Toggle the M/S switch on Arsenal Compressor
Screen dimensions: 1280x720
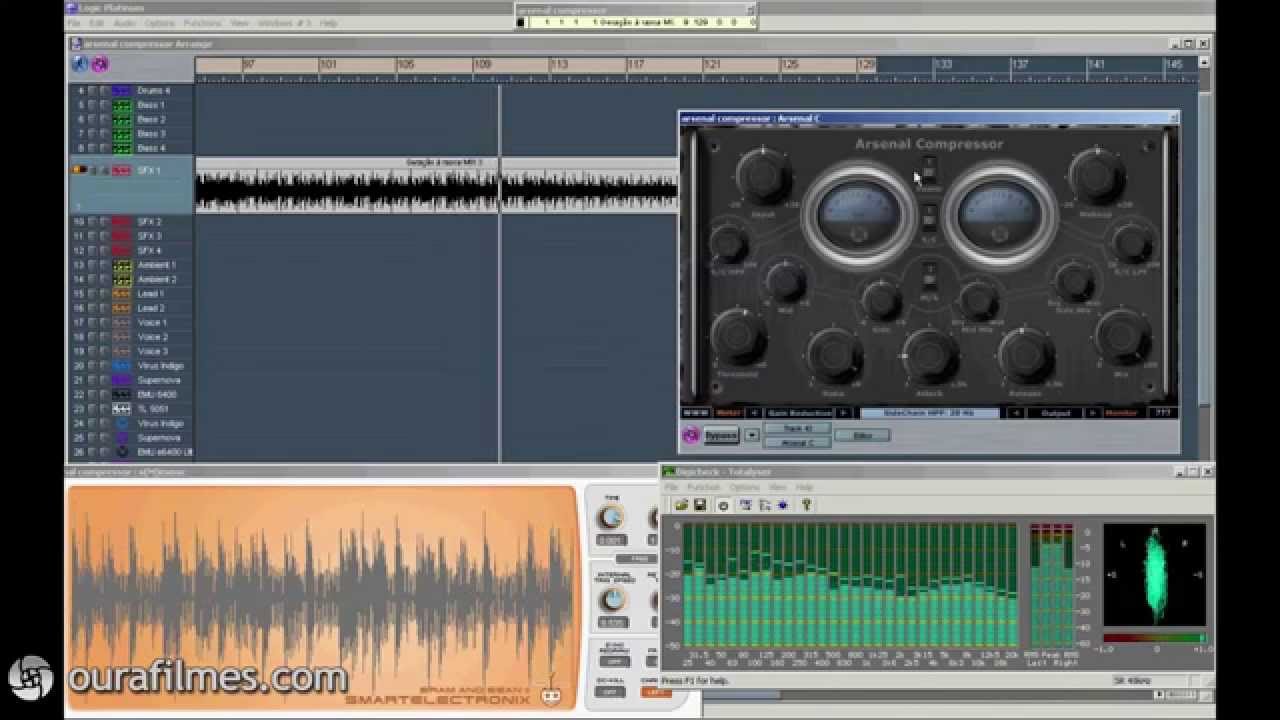point(929,274)
